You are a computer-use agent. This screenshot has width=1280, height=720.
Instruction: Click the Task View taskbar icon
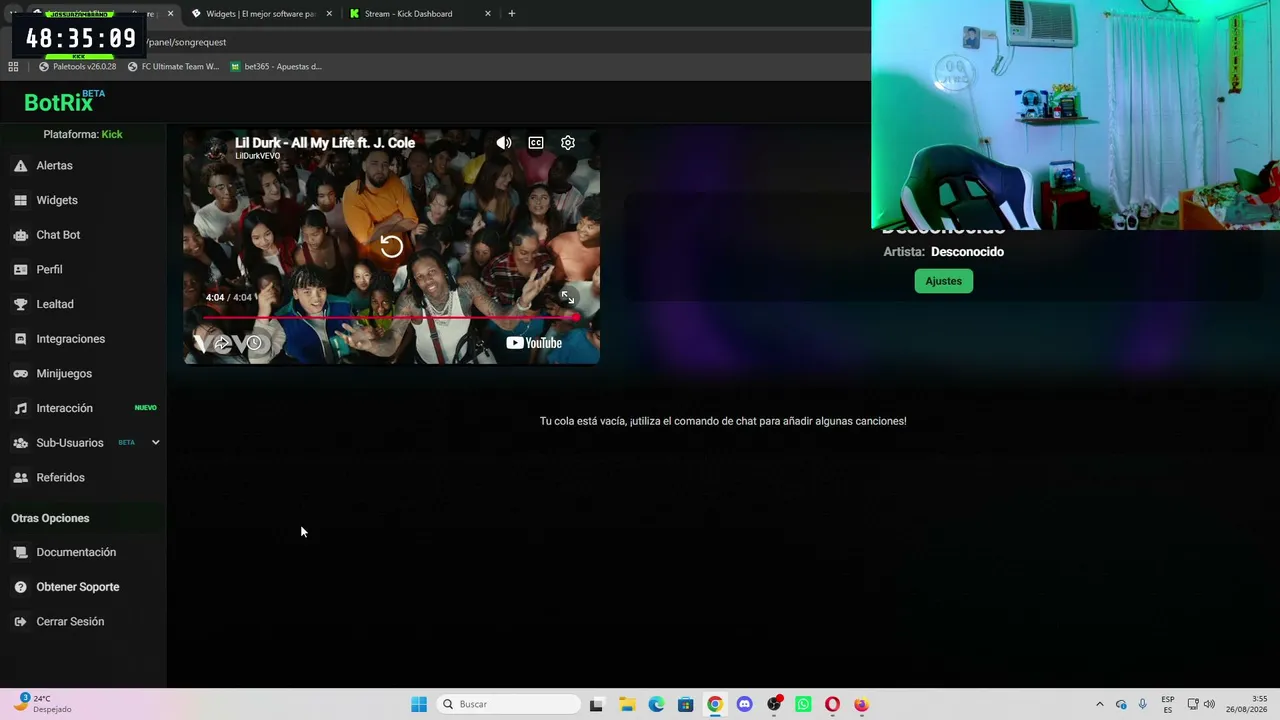point(596,704)
